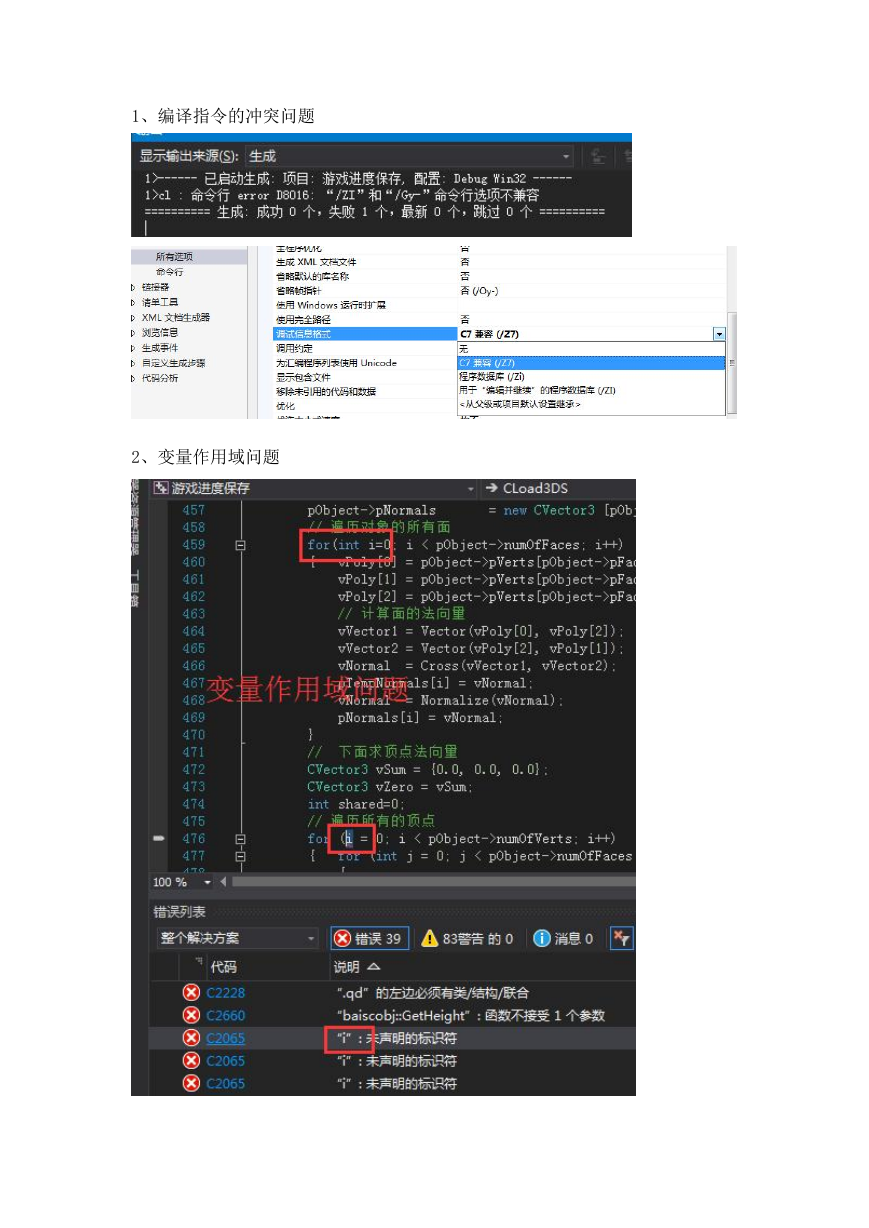Select the 调用约定 property row
The image size is (869, 1228).
click(365, 349)
